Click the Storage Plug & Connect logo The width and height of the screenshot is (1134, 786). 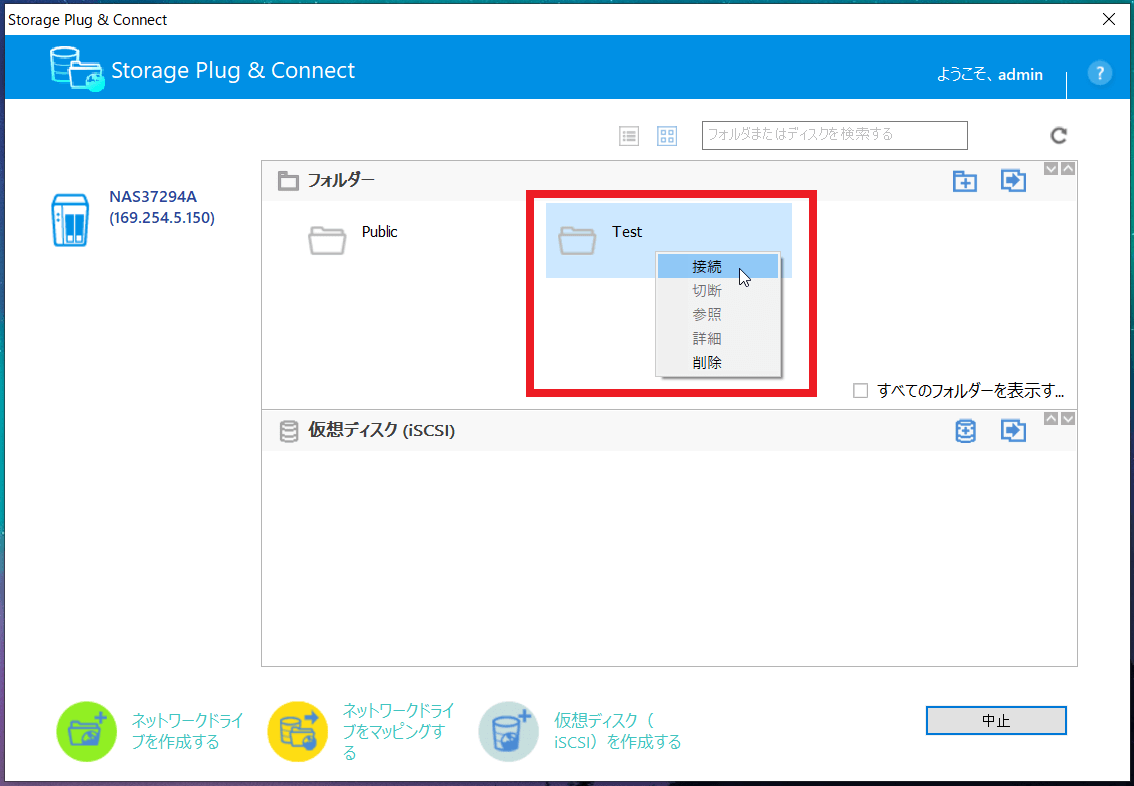coord(77,69)
